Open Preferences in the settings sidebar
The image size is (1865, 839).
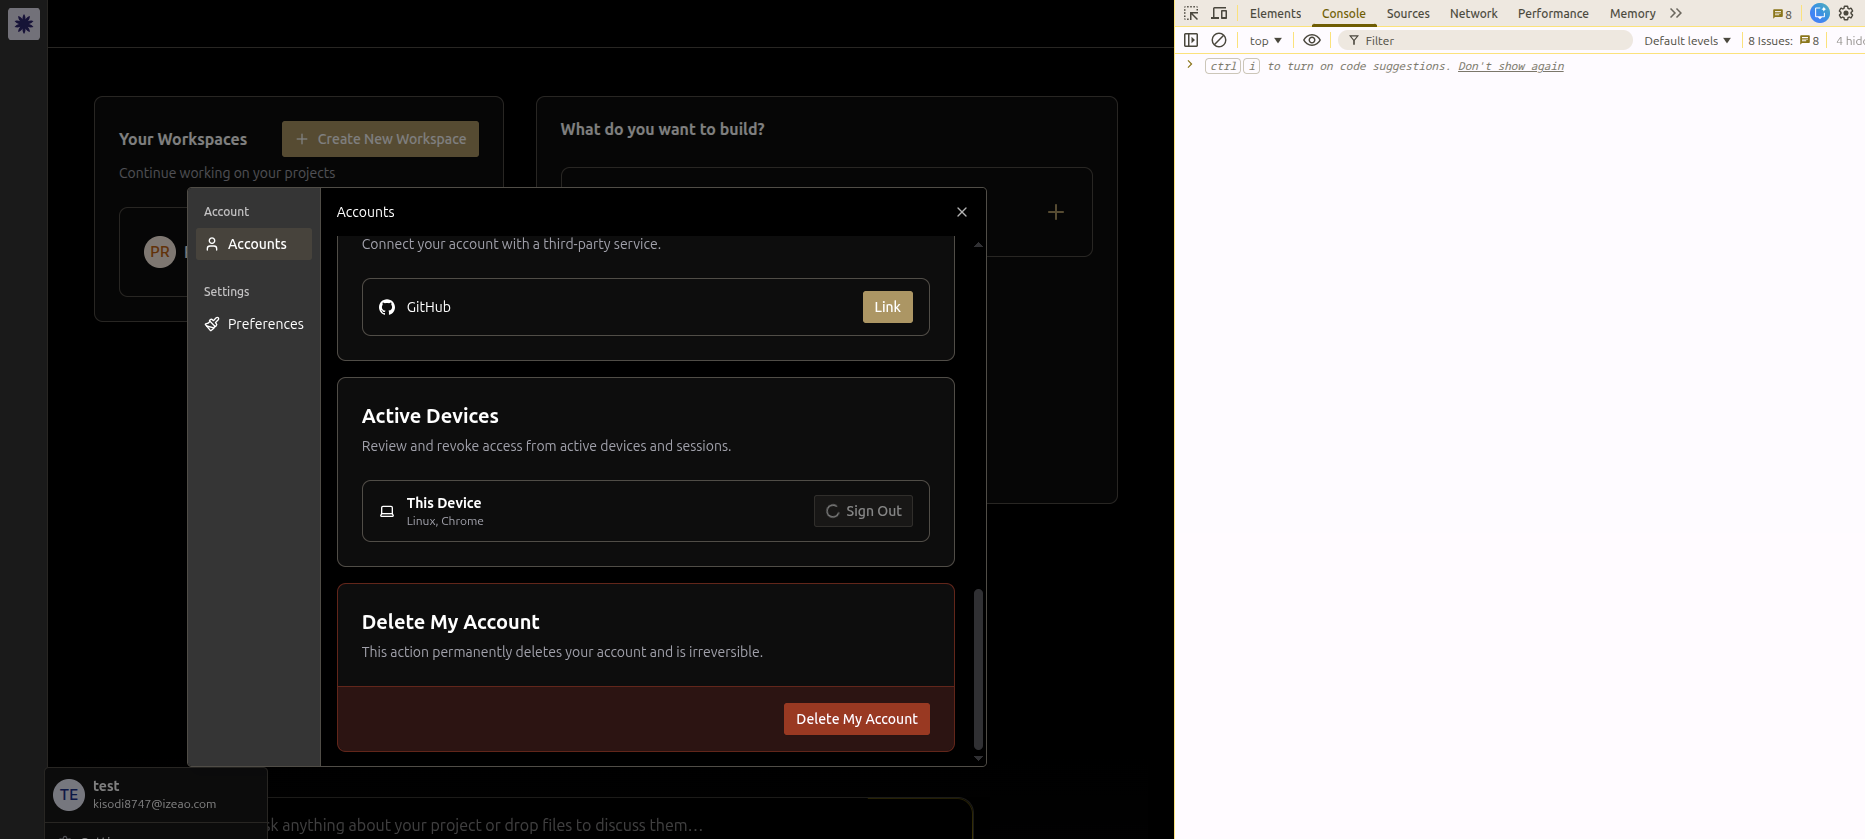click(x=254, y=324)
